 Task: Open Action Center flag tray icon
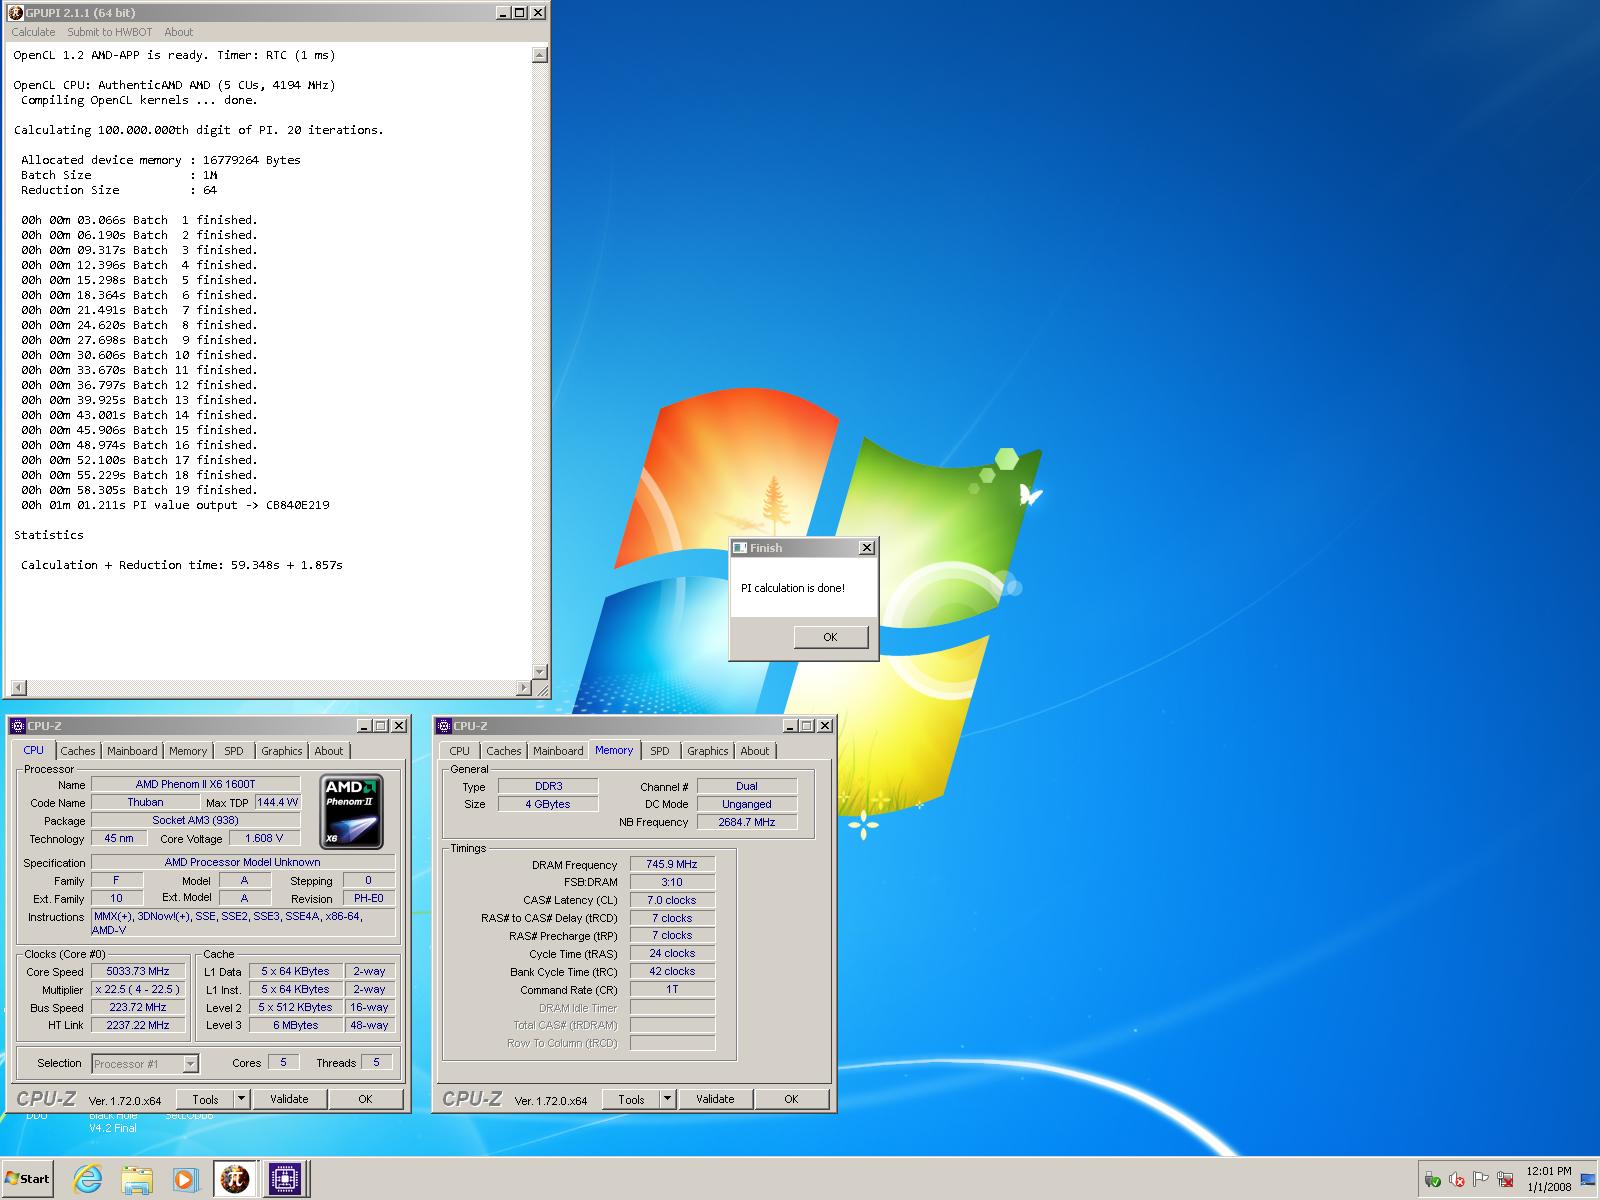coord(1481,1180)
